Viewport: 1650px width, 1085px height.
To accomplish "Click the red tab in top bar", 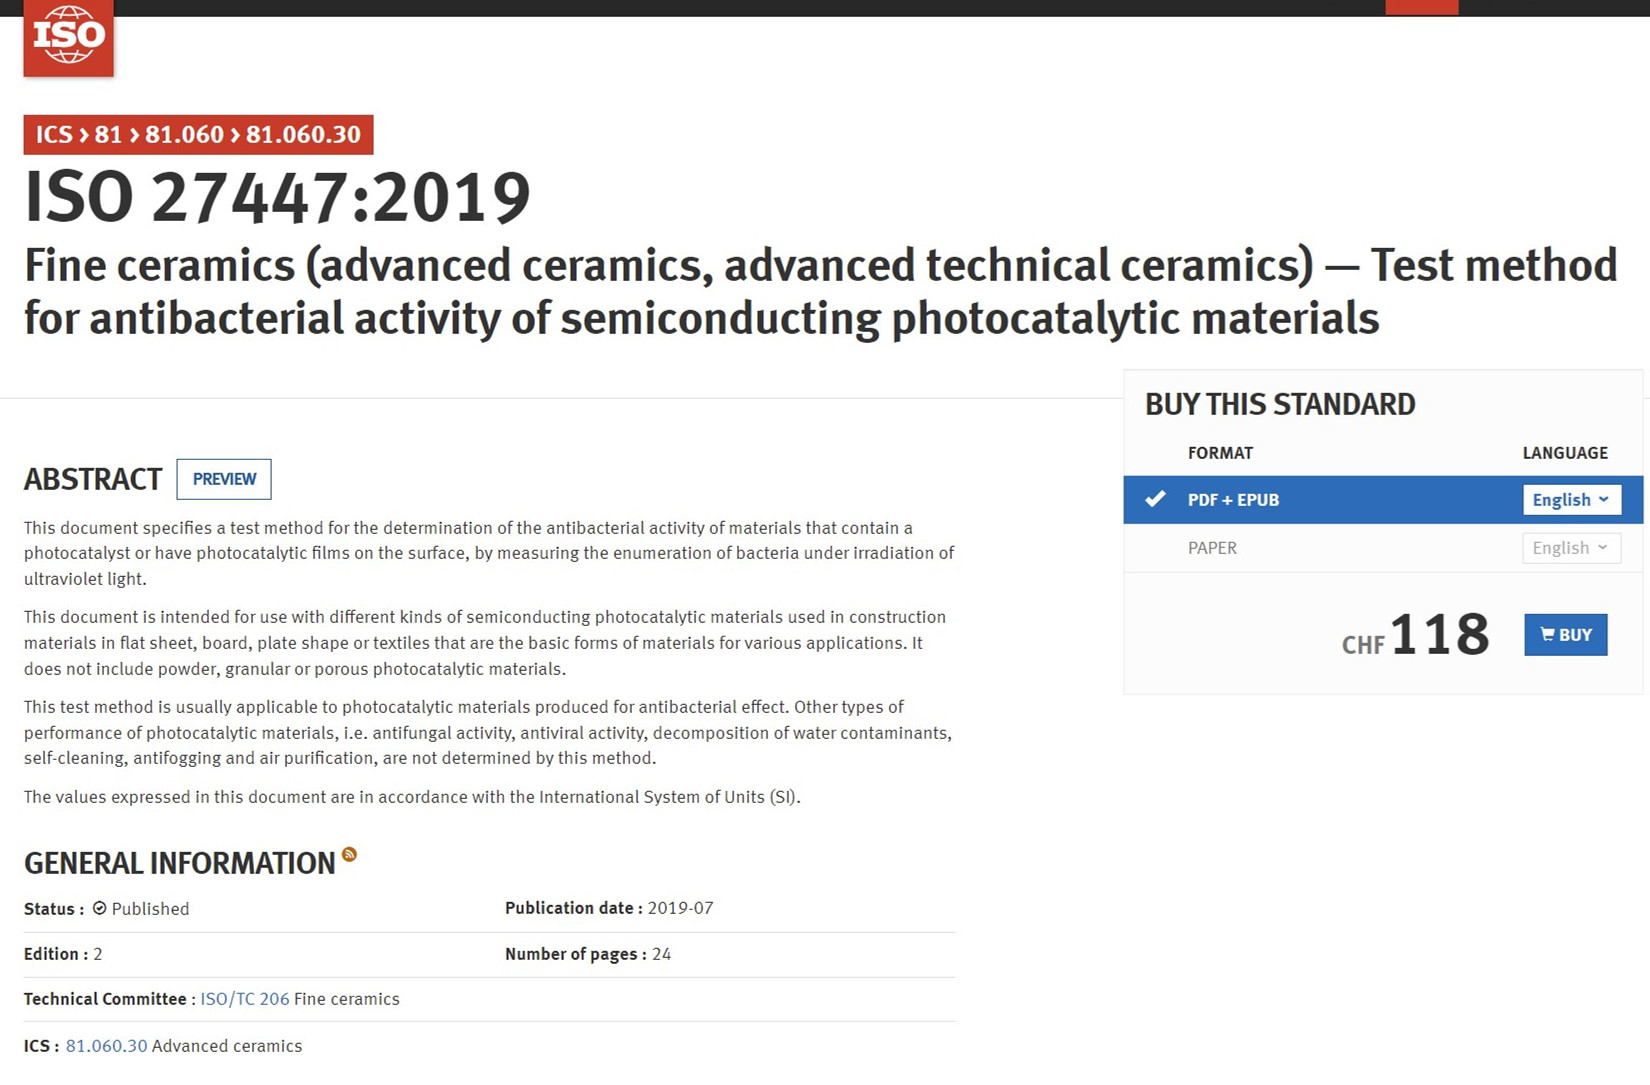I will (x=1421, y=7).
